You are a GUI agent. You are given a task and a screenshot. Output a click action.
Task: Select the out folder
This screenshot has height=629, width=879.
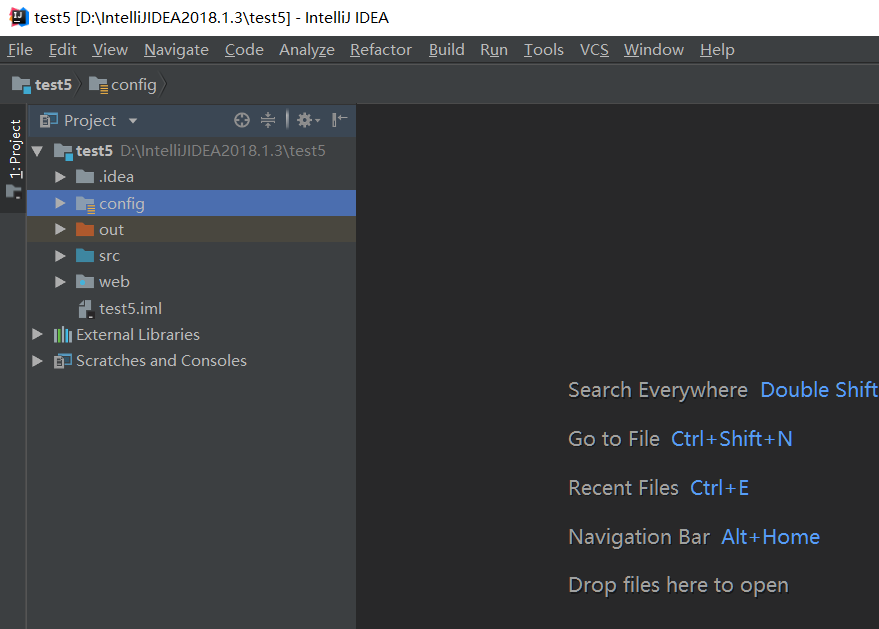tap(111, 229)
